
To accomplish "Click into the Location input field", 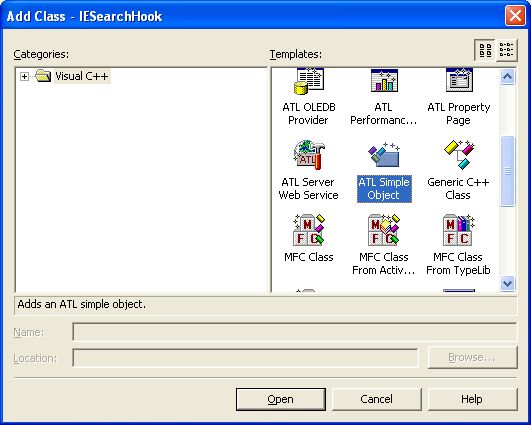I will [x=246, y=358].
